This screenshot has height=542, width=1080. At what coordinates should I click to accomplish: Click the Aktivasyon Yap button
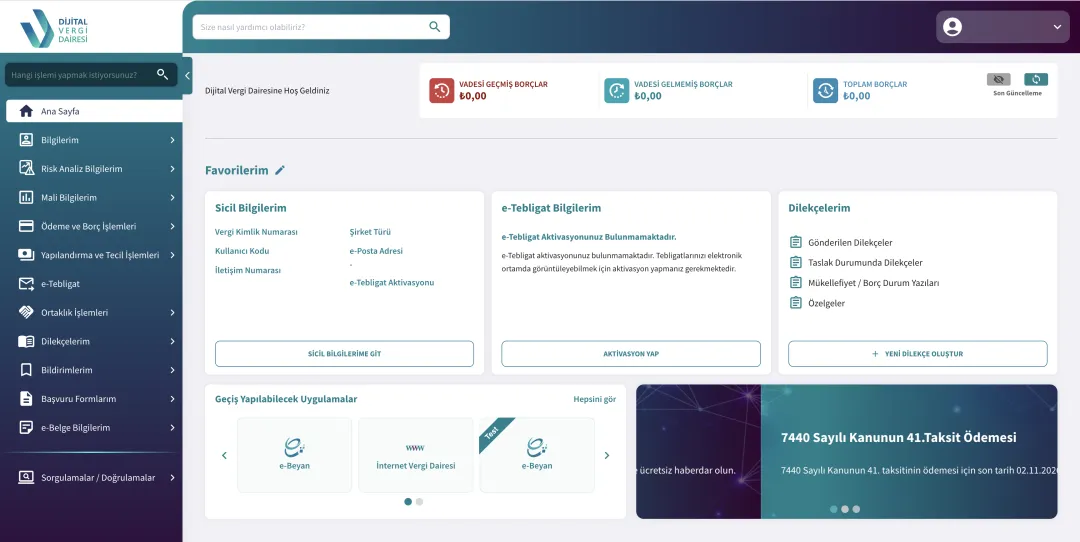pyautogui.click(x=631, y=354)
